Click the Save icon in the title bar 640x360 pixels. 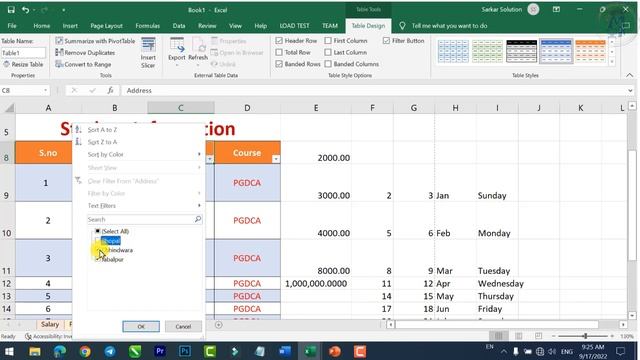11,9
